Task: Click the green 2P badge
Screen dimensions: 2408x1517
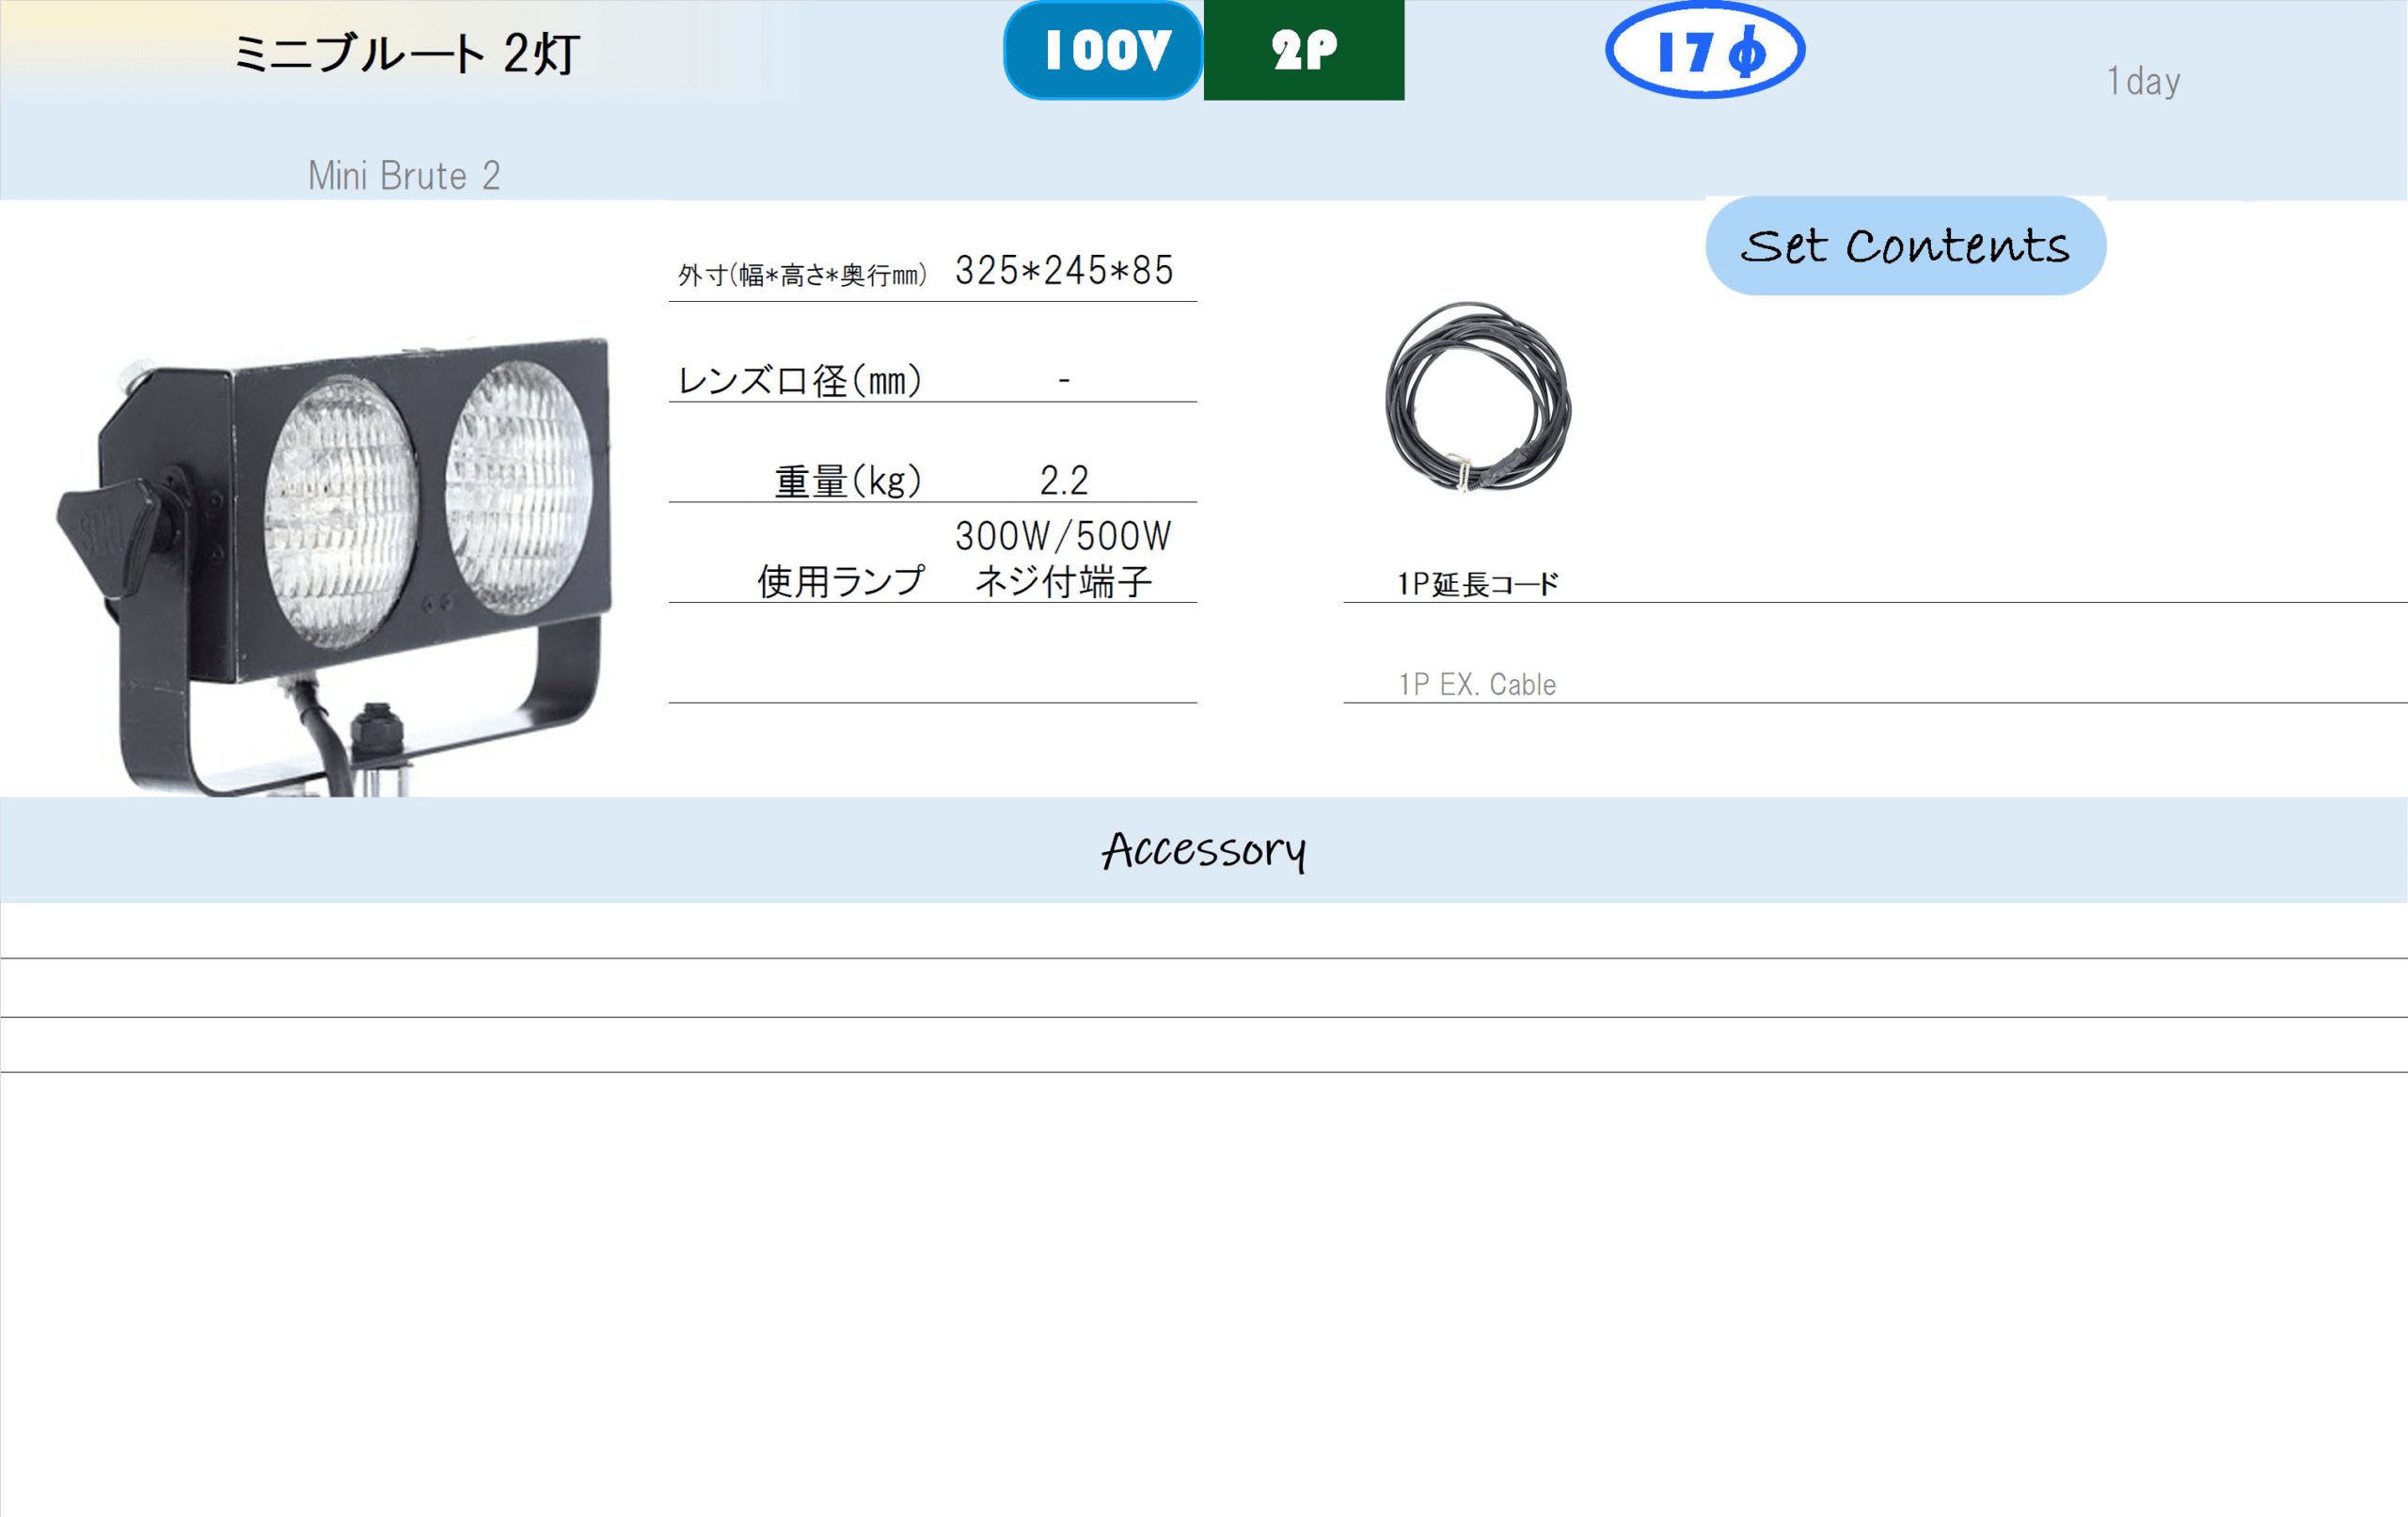Action: coord(1304,50)
